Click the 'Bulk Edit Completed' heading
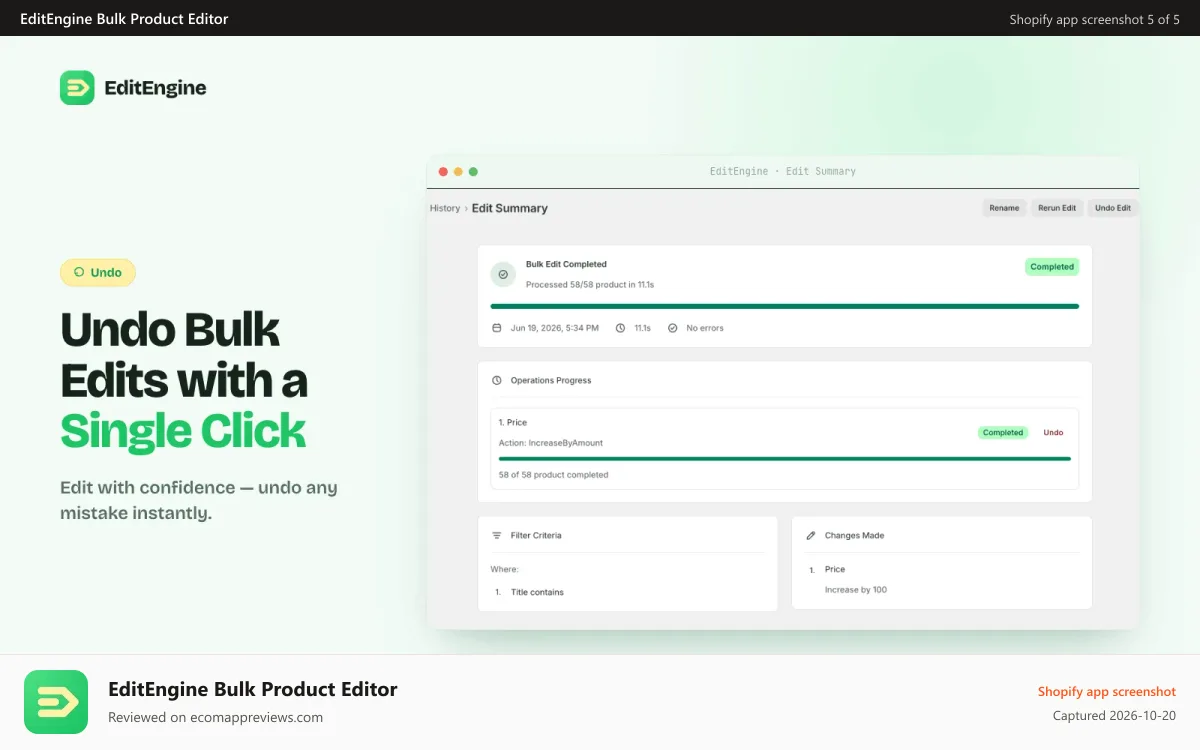Viewport: 1200px width, 750px height. tap(566, 265)
